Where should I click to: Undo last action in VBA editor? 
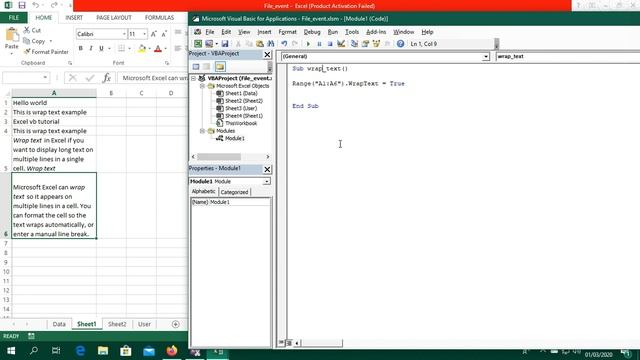[284, 44]
